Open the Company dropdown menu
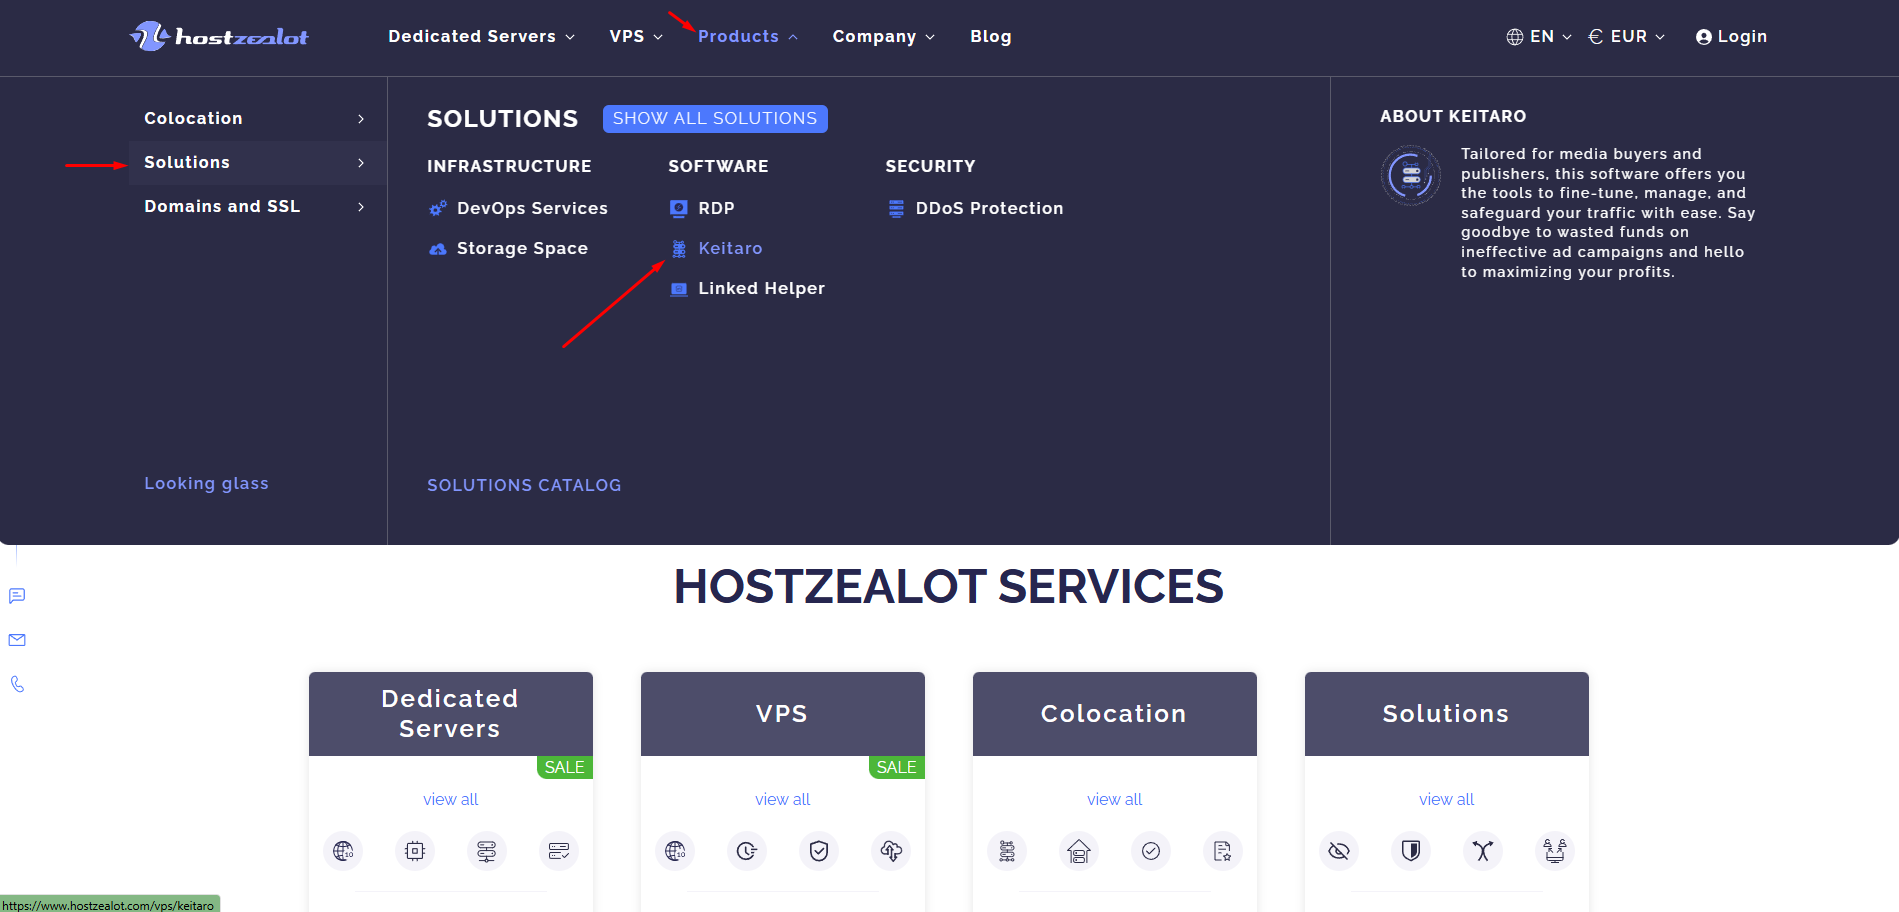 [x=884, y=36]
